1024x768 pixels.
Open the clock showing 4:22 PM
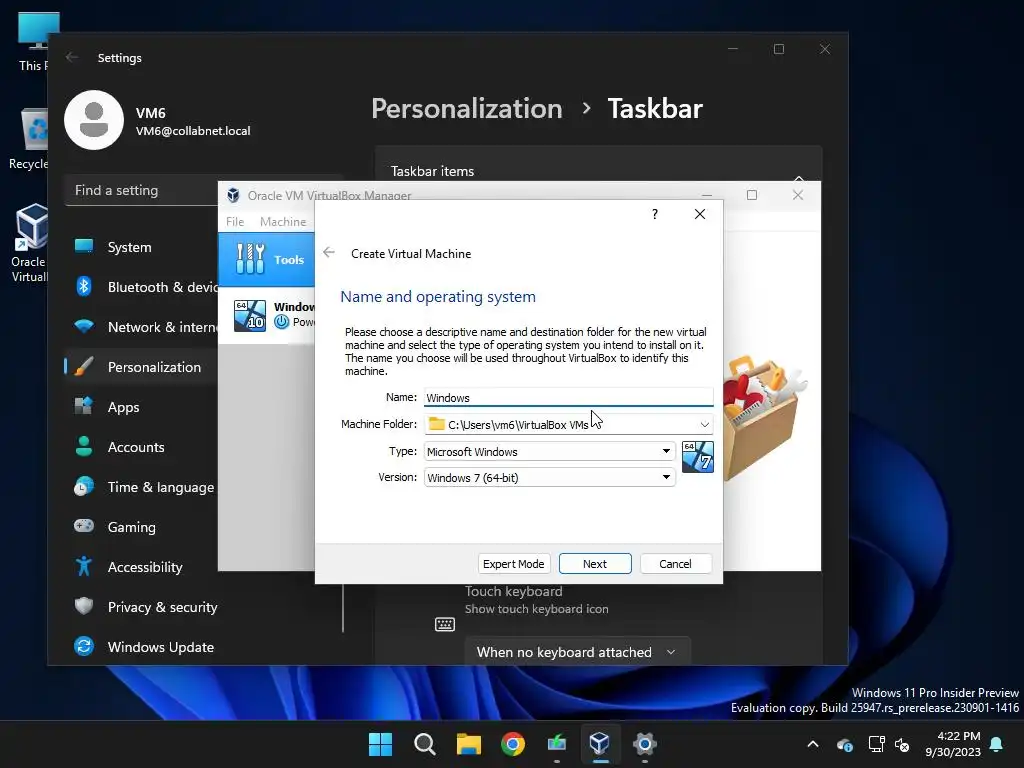tap(953, 744)
